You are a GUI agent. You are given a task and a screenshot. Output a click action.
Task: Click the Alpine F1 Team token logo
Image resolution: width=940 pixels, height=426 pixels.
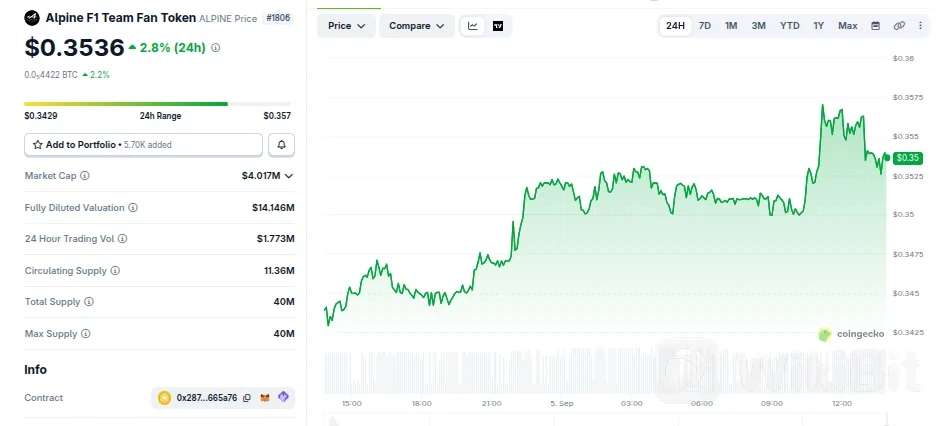click(x=32, y=18)
